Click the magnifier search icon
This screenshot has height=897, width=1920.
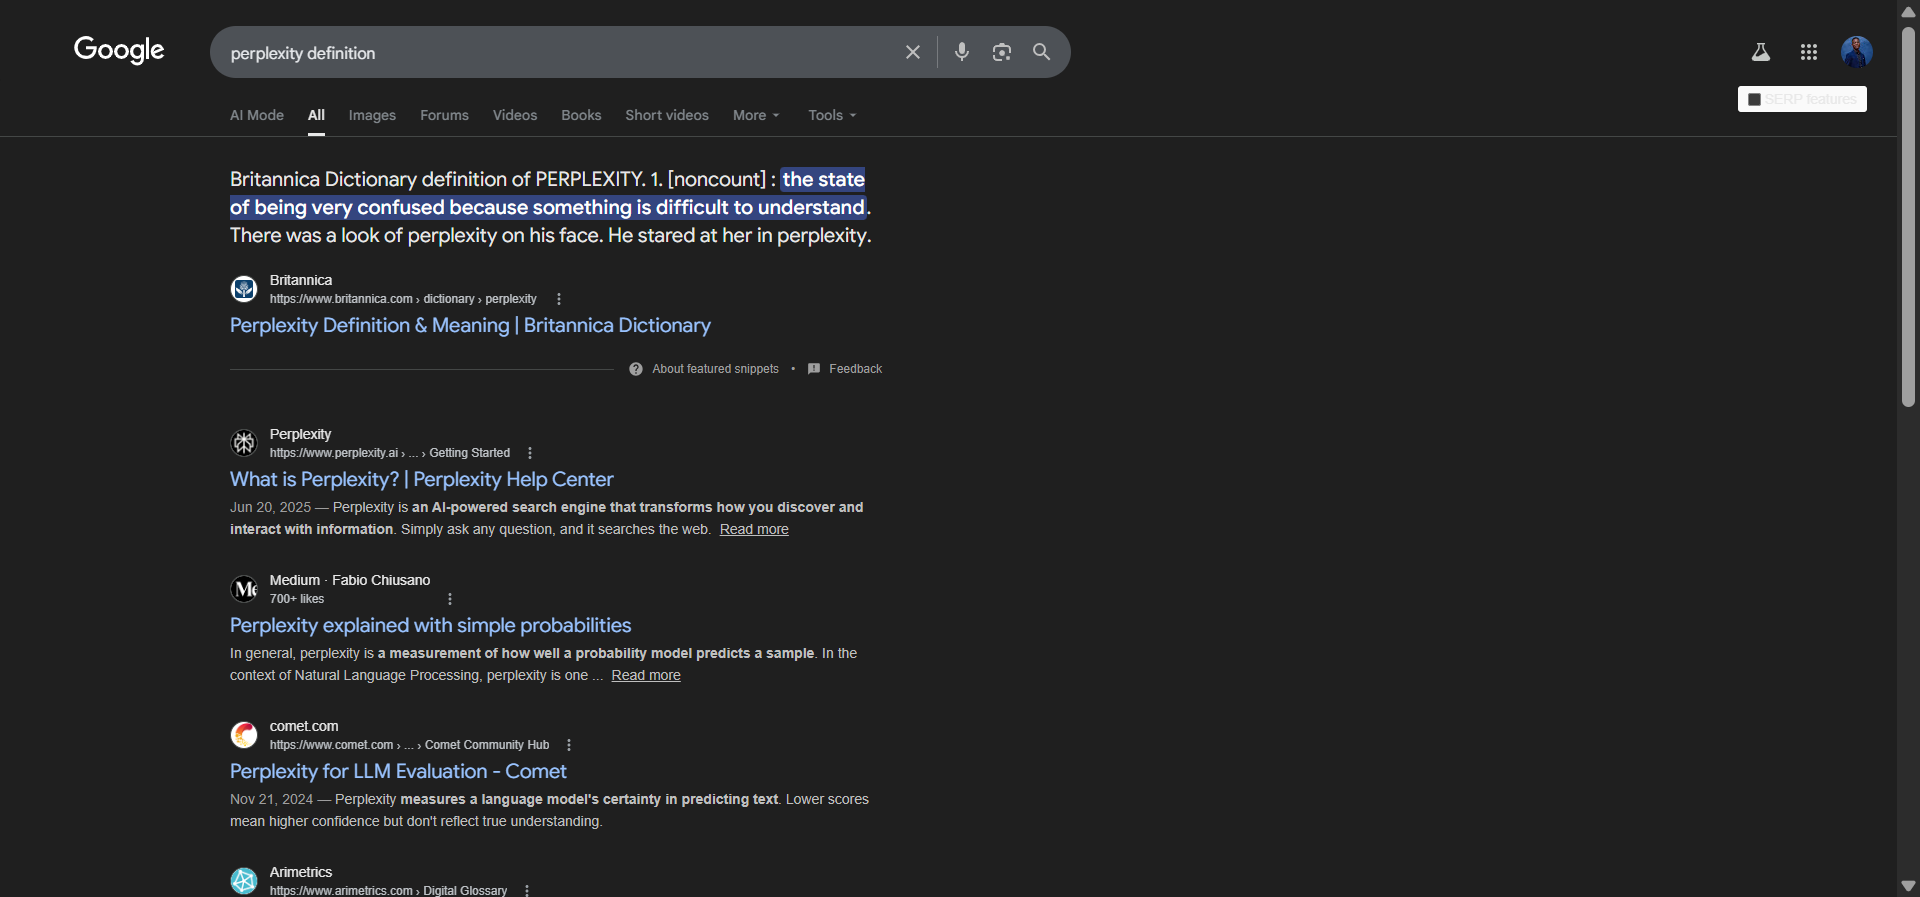(x=1042, y=52)
